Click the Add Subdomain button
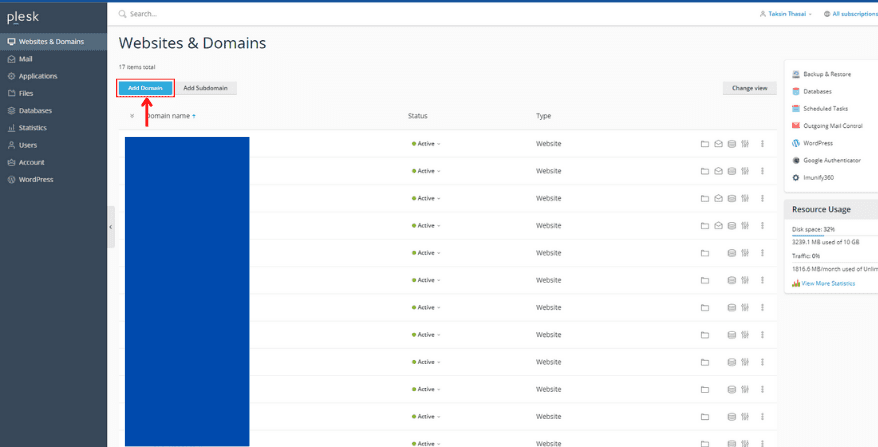The width and height of the screenshot is (878, 447). (206, 88)
